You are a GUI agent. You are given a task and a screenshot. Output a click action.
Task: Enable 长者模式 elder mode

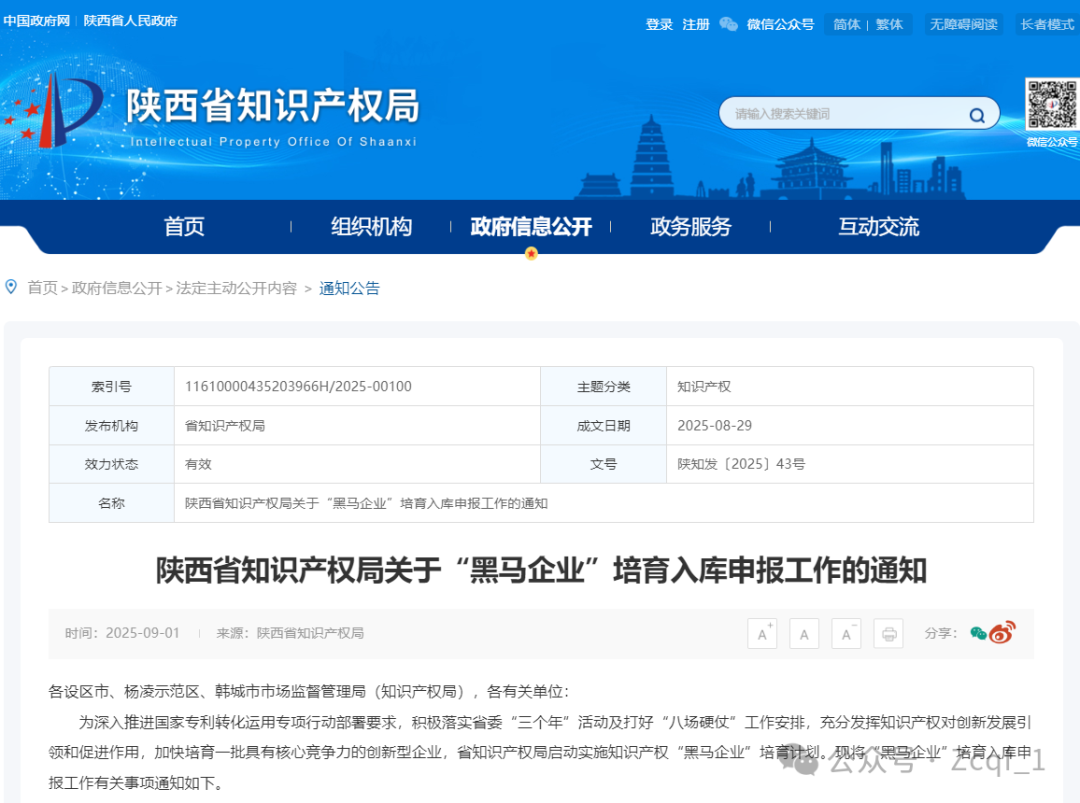(1047, 24)
